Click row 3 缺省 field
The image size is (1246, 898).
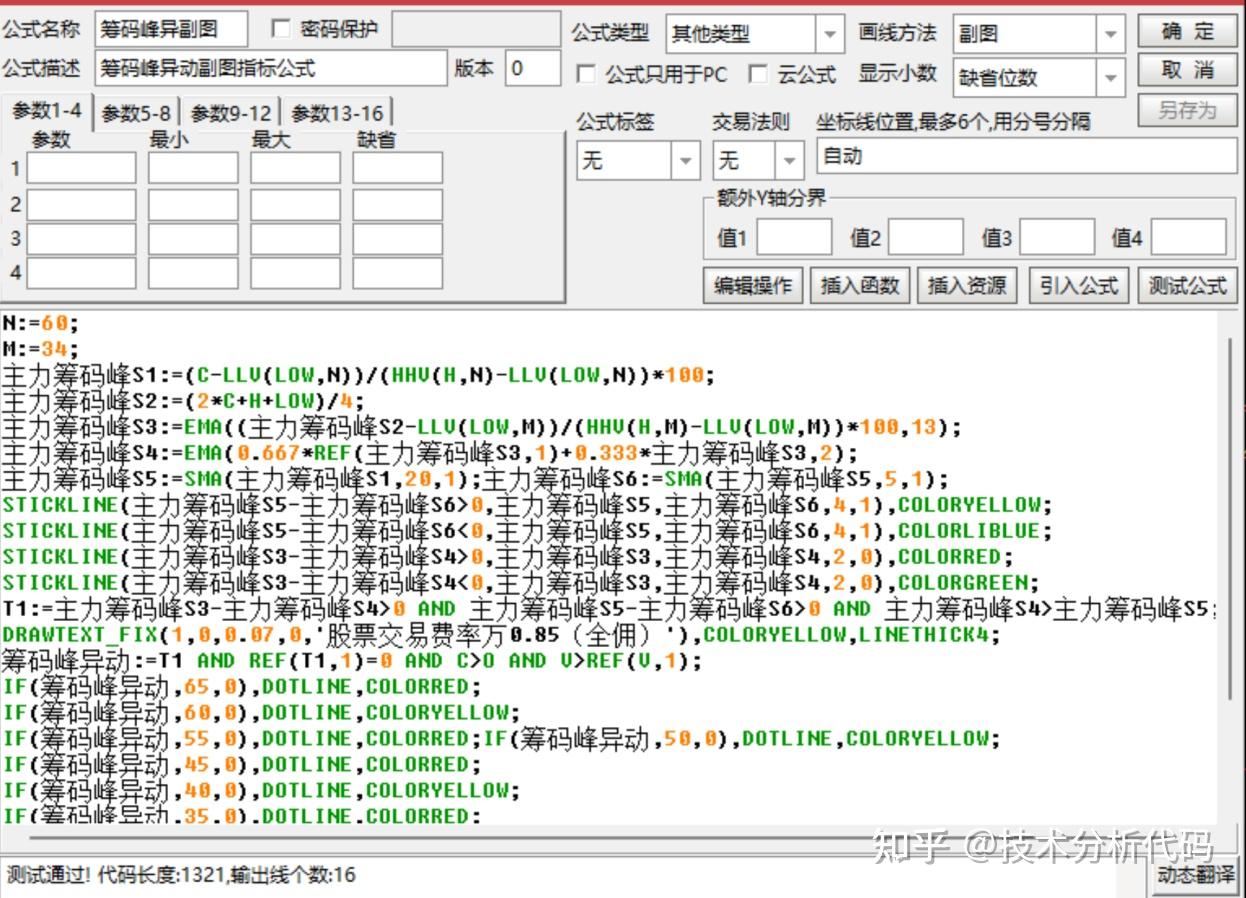(397, 238)
